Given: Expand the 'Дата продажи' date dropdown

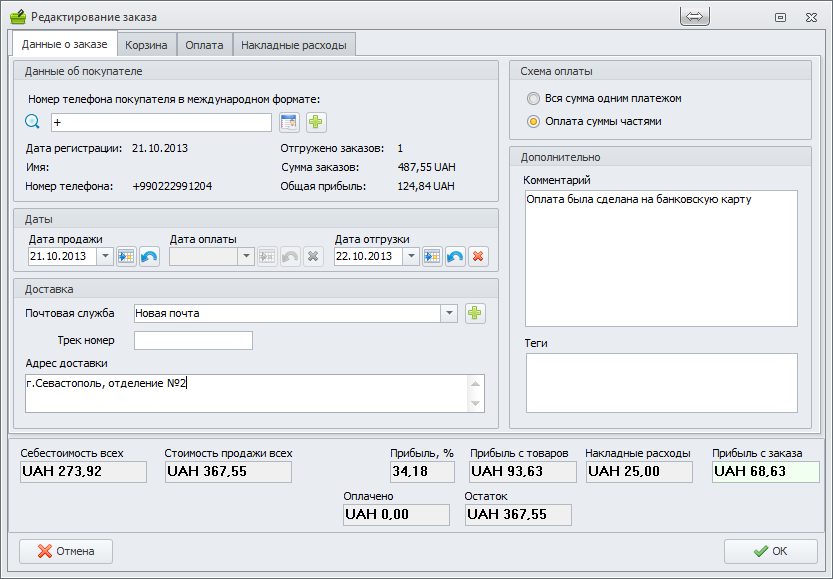Looking at the screenshot, I should (105, 257).
